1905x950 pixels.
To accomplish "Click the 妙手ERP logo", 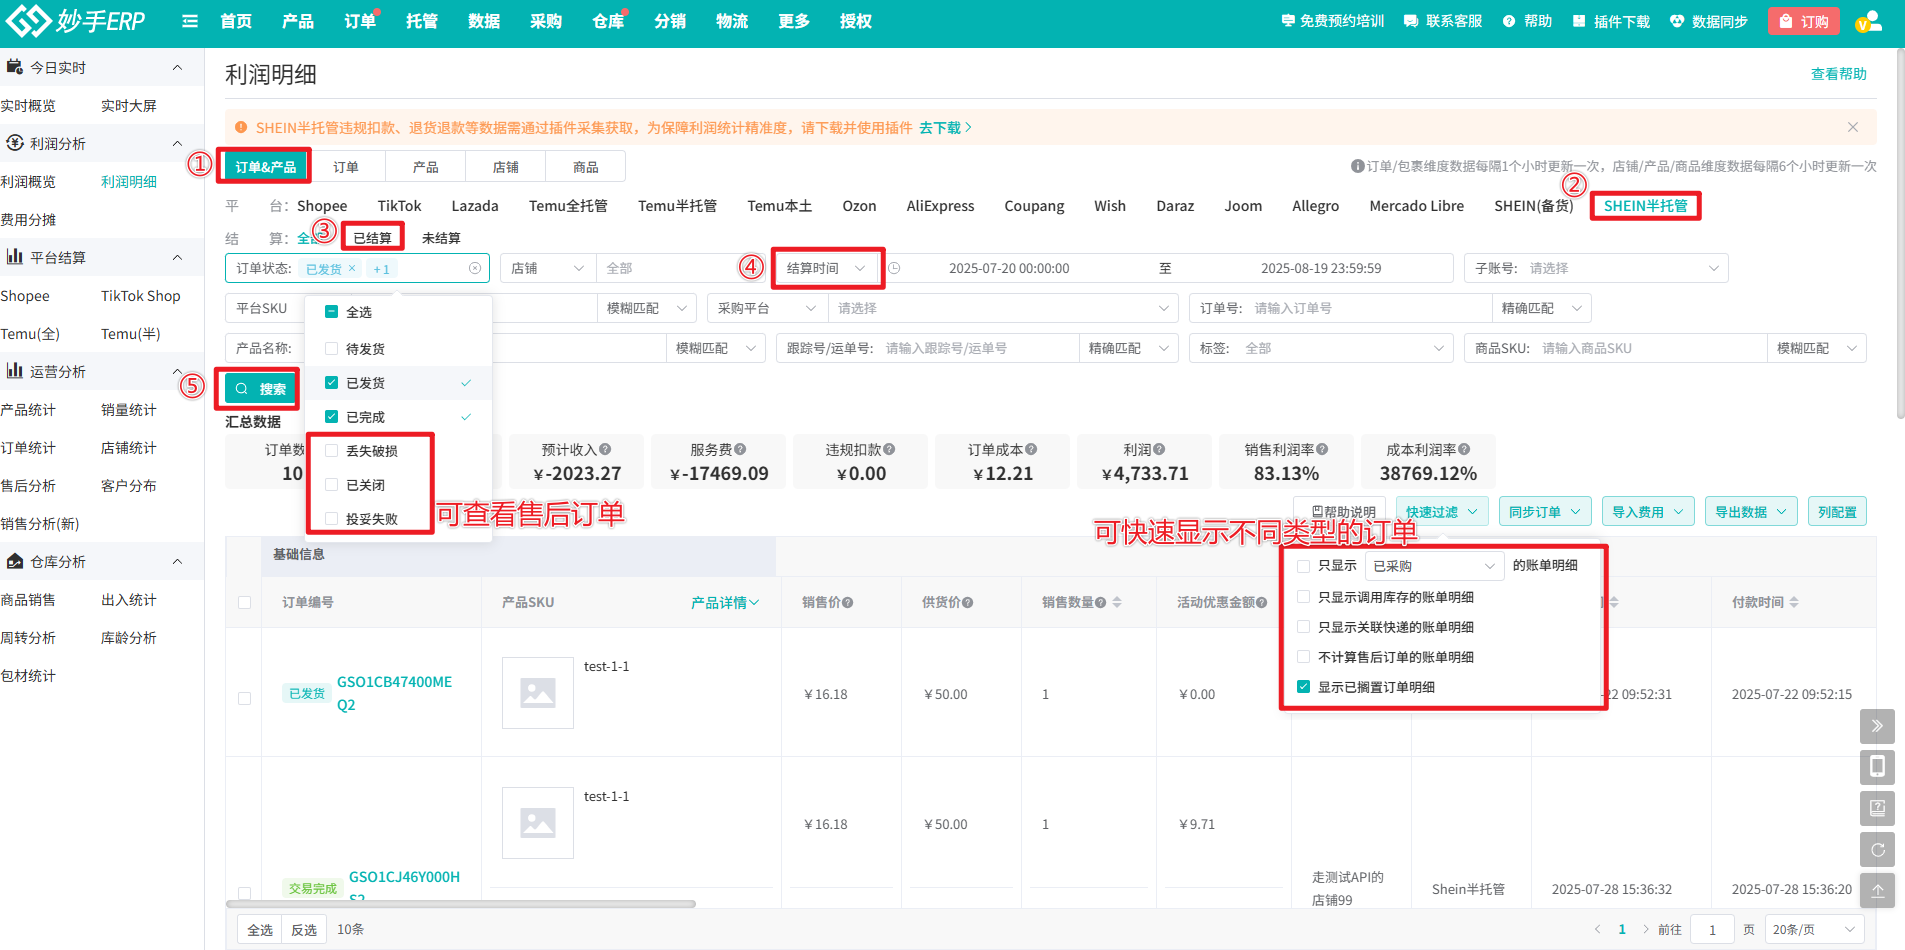I will 76,20.
